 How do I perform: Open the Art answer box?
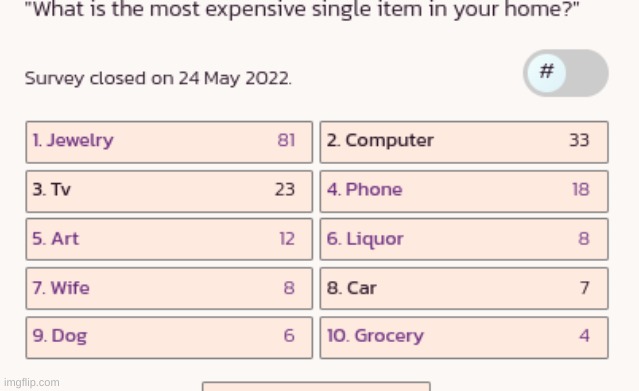point(169,239)
